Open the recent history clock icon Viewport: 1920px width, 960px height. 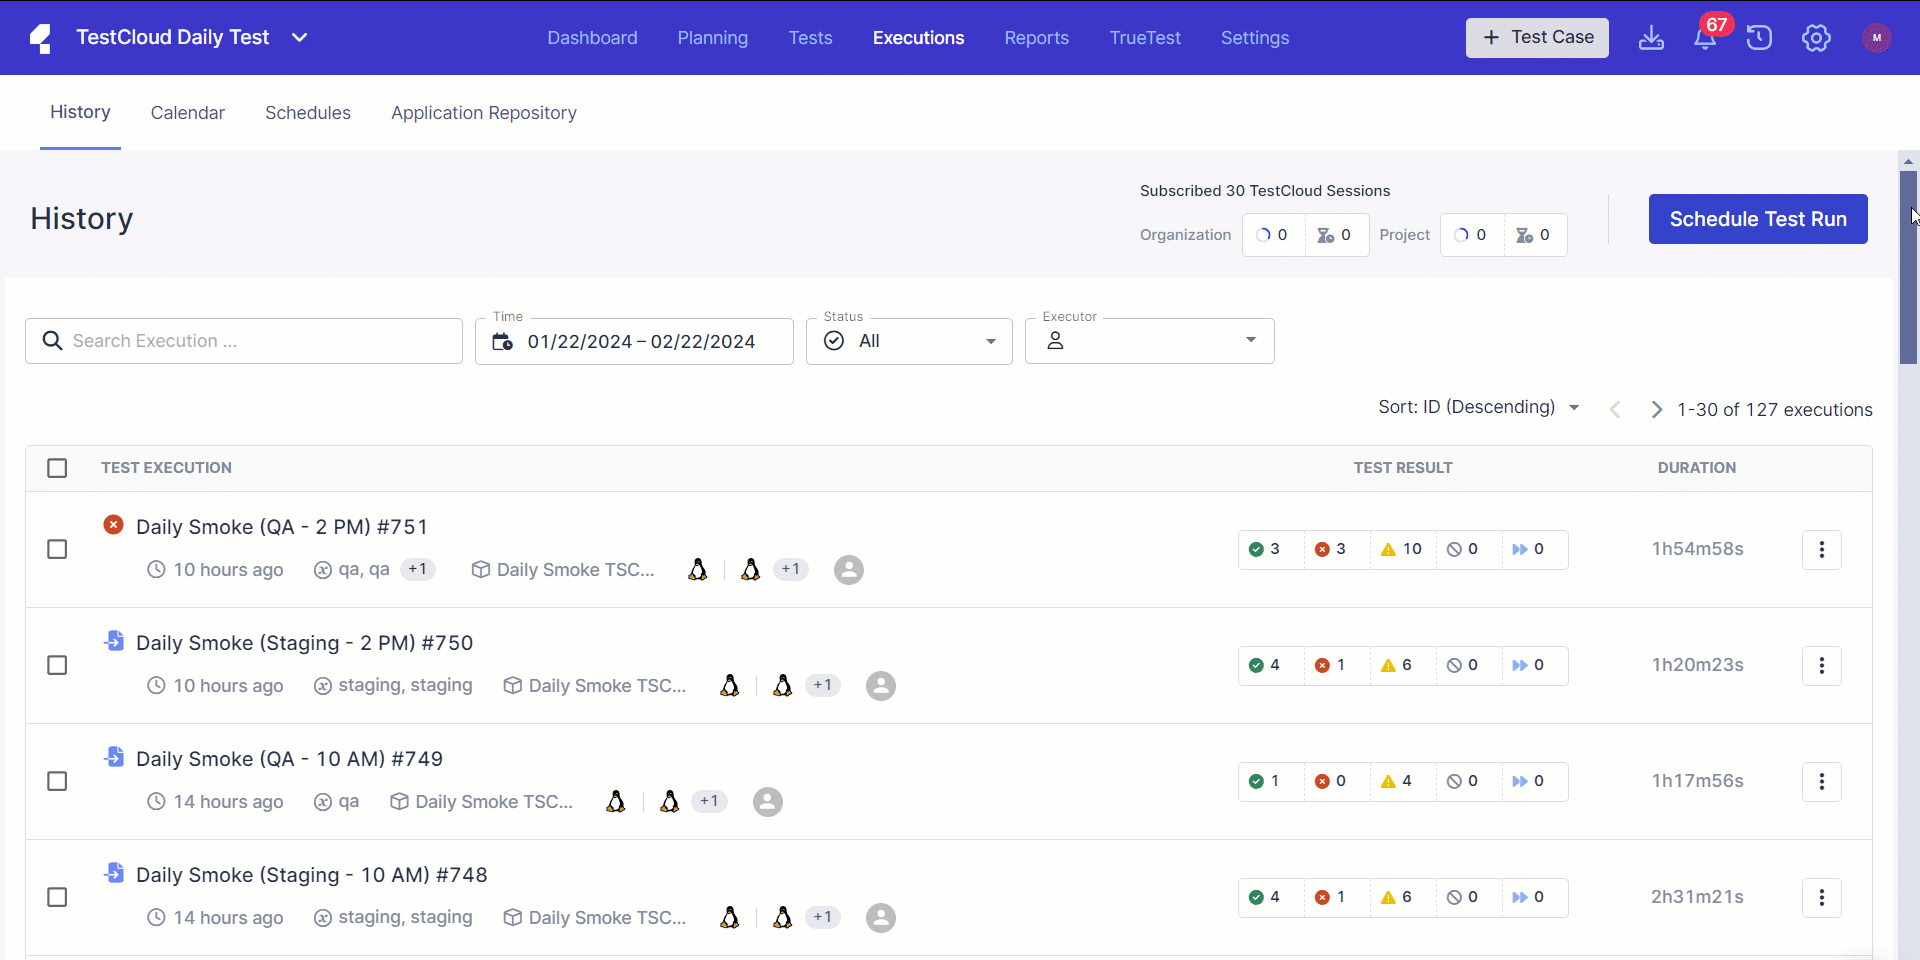1759,38
